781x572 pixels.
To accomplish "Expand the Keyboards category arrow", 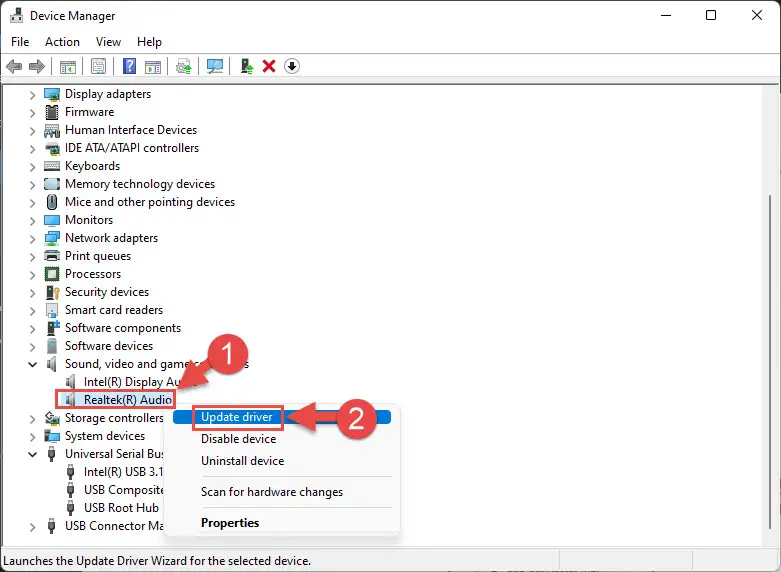I will point(32,166).
